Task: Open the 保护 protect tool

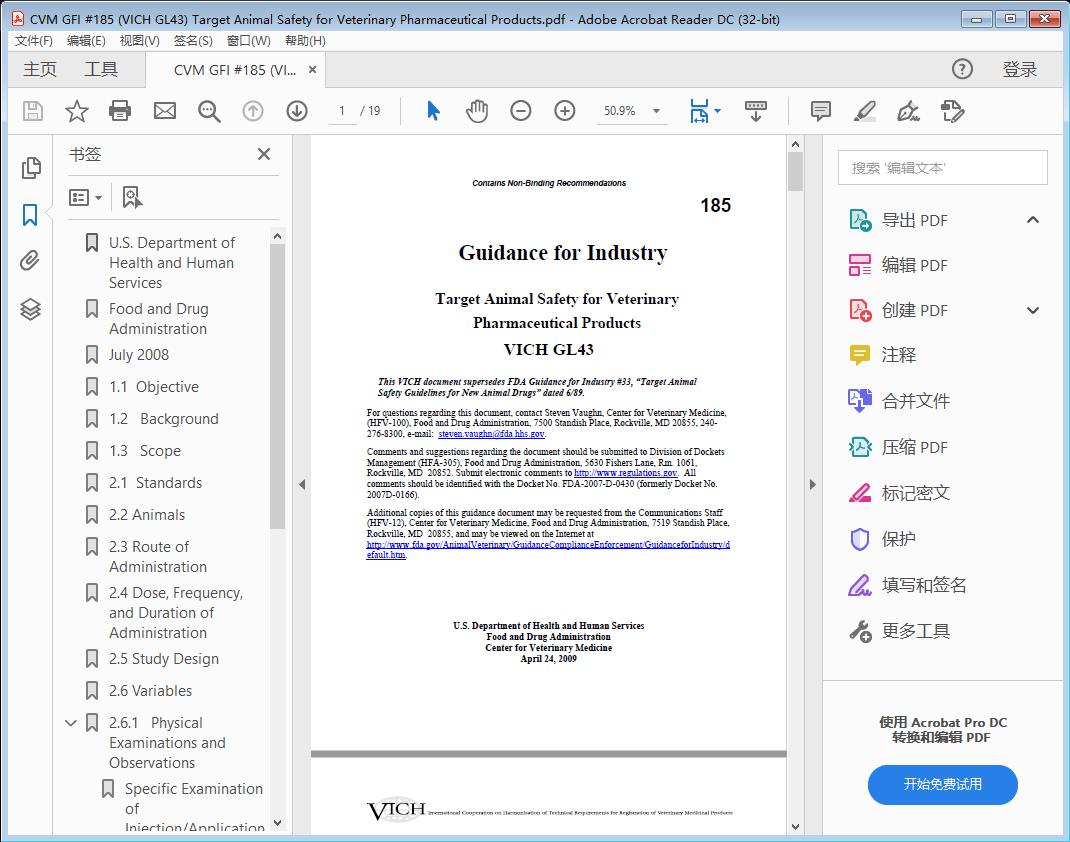Action: [x=882, y=539]
